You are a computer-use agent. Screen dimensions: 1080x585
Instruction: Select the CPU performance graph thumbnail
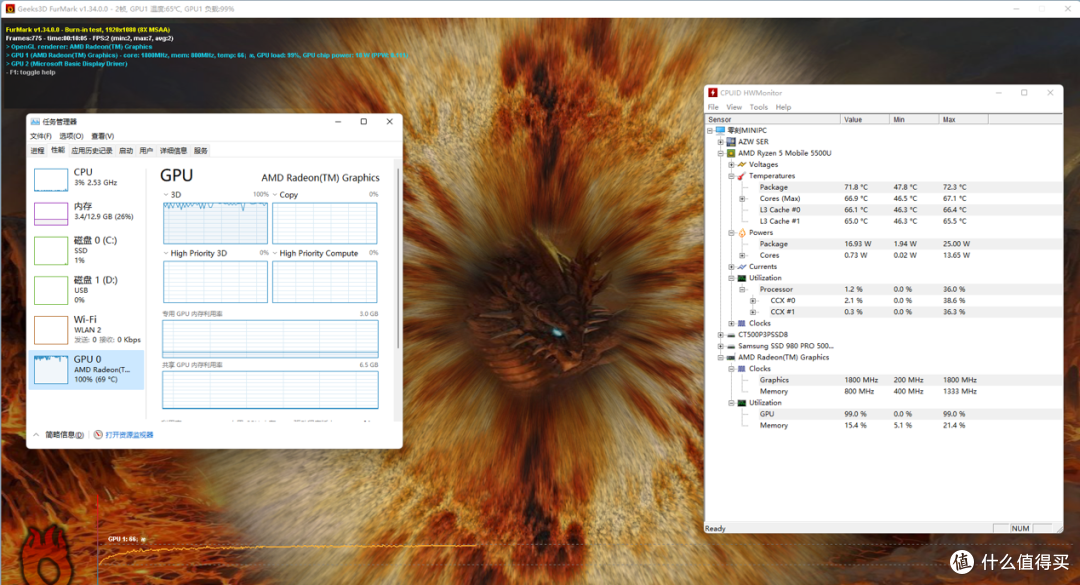[51, 180]
